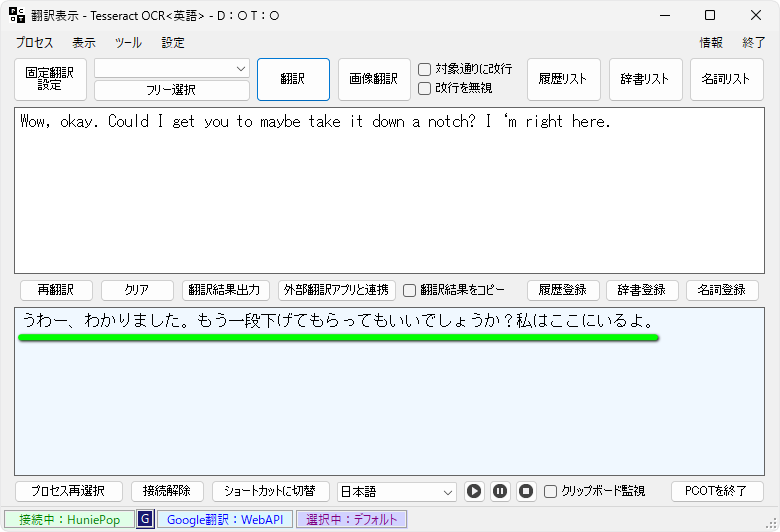Viewport: 780px width, 532px height.
Task: Click the 翻訳 button
Action: [293, 79]
